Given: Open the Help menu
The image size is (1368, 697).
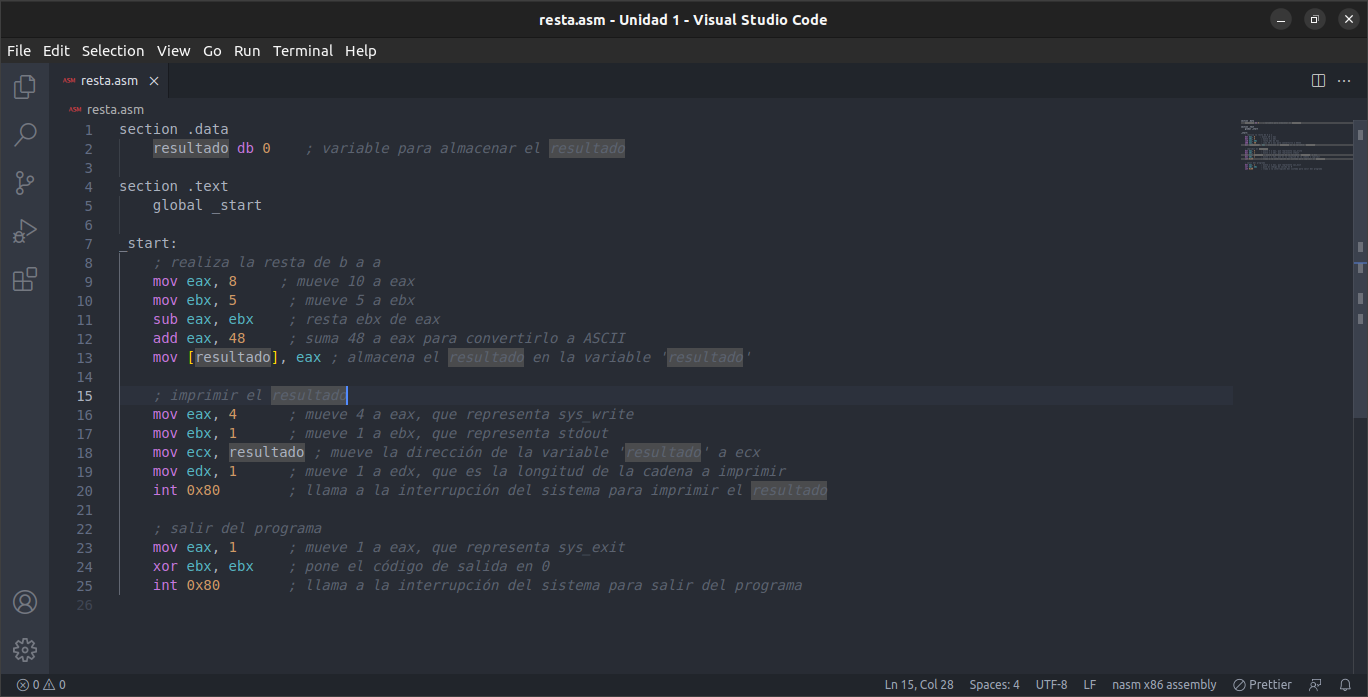Looking at the screenshot, I should coord(361,51).
